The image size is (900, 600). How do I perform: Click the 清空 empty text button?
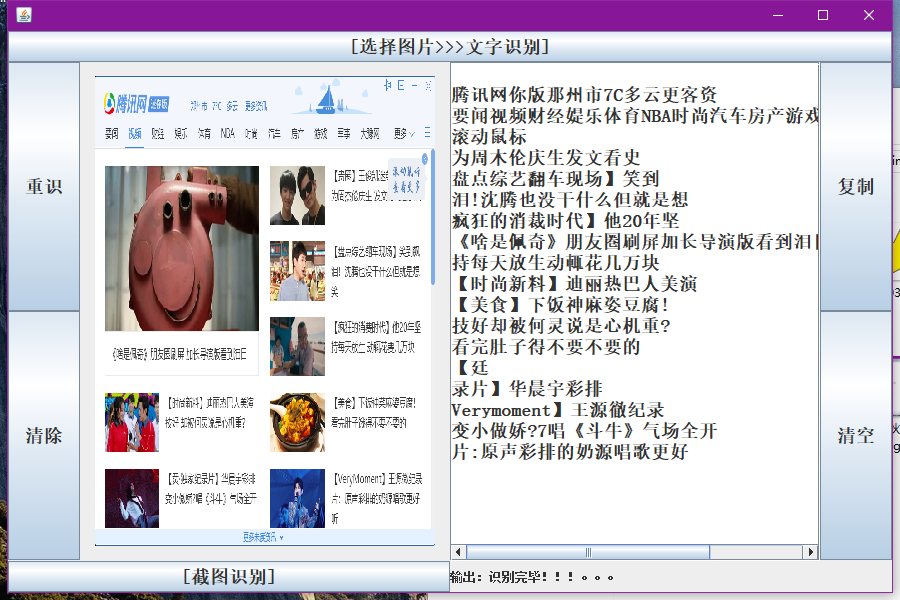click(x=855, y=435)
